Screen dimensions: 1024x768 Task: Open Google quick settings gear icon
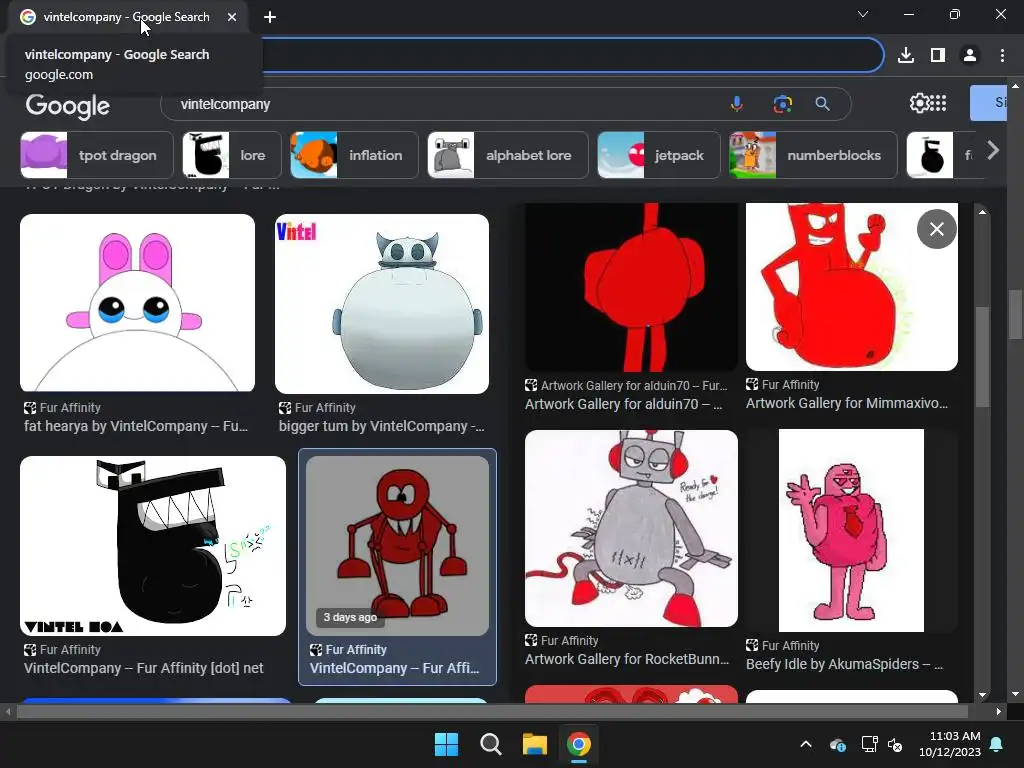[x=919, y=103]
